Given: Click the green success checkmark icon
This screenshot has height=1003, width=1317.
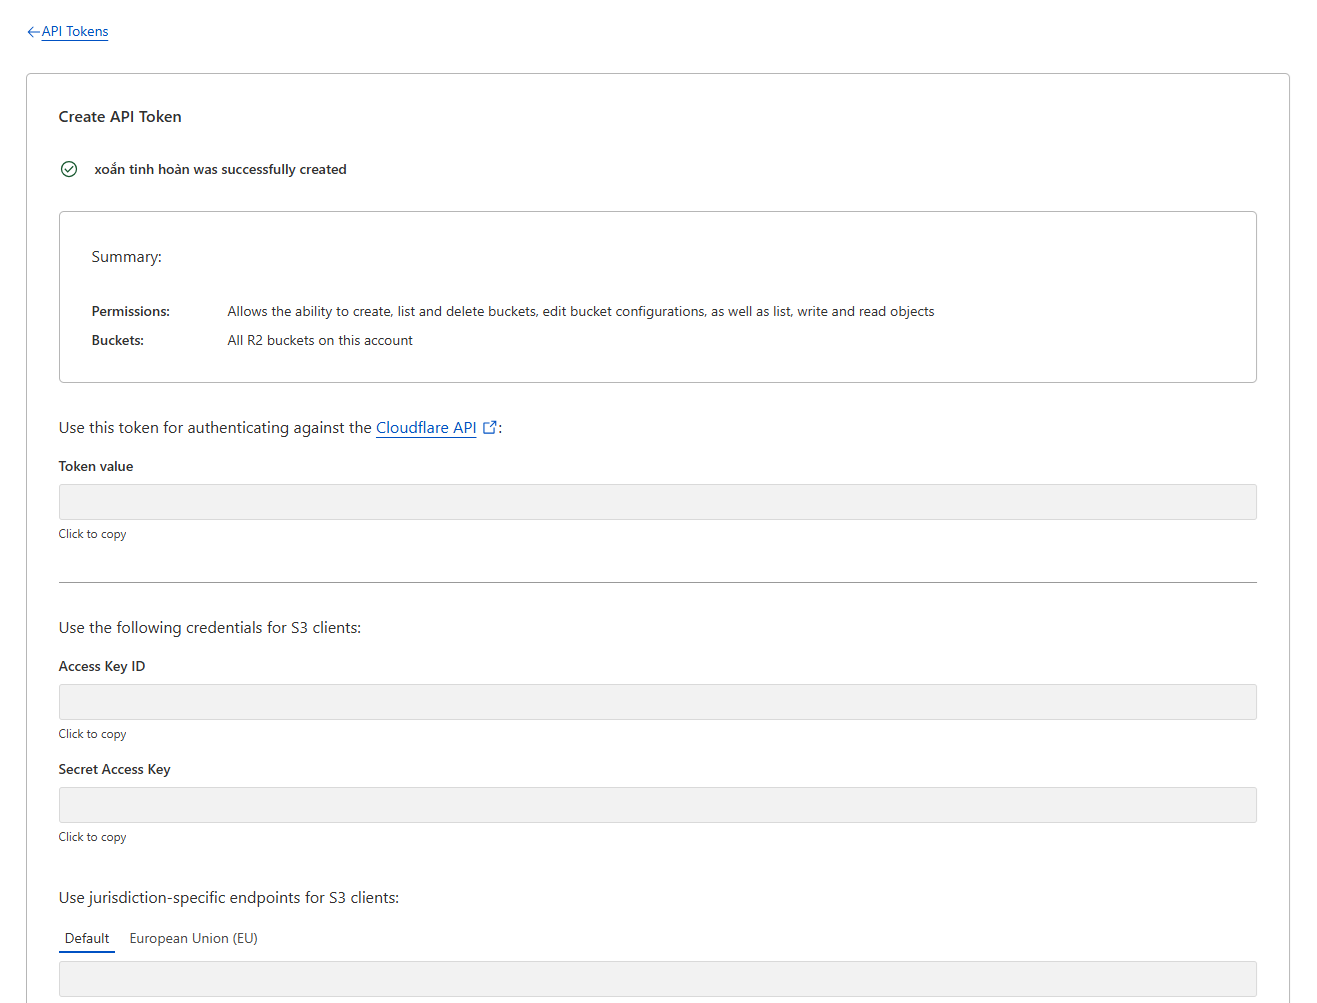Looking at the screenshot, I should click(69, 169).
